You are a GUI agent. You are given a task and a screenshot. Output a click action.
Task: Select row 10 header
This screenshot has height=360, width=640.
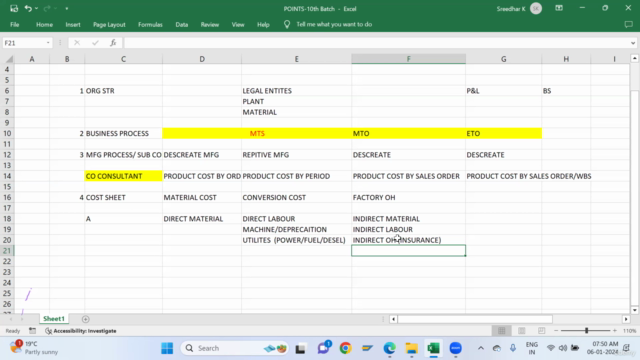coord(7,133)
